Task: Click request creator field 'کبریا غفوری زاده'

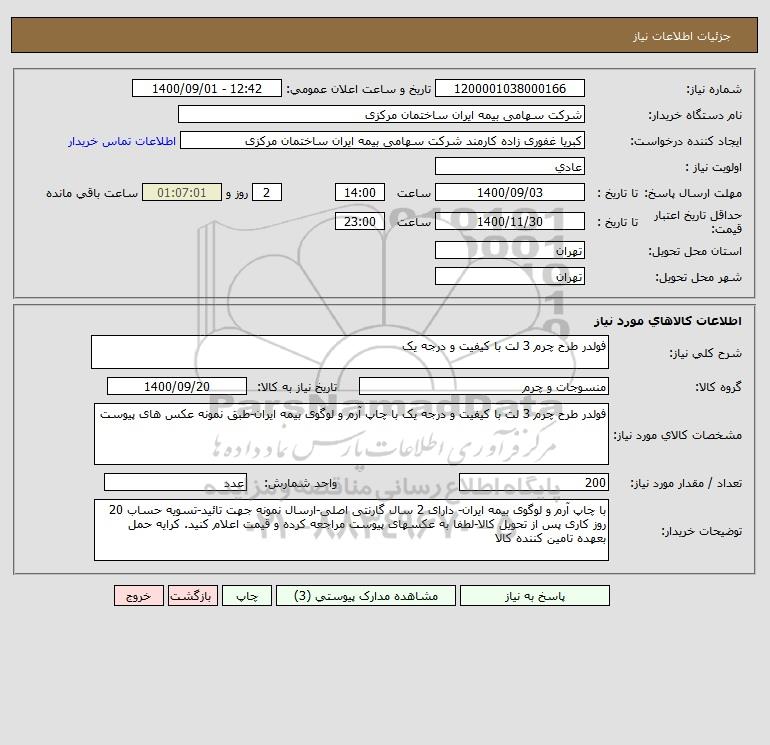Action: tap(382, 140)
